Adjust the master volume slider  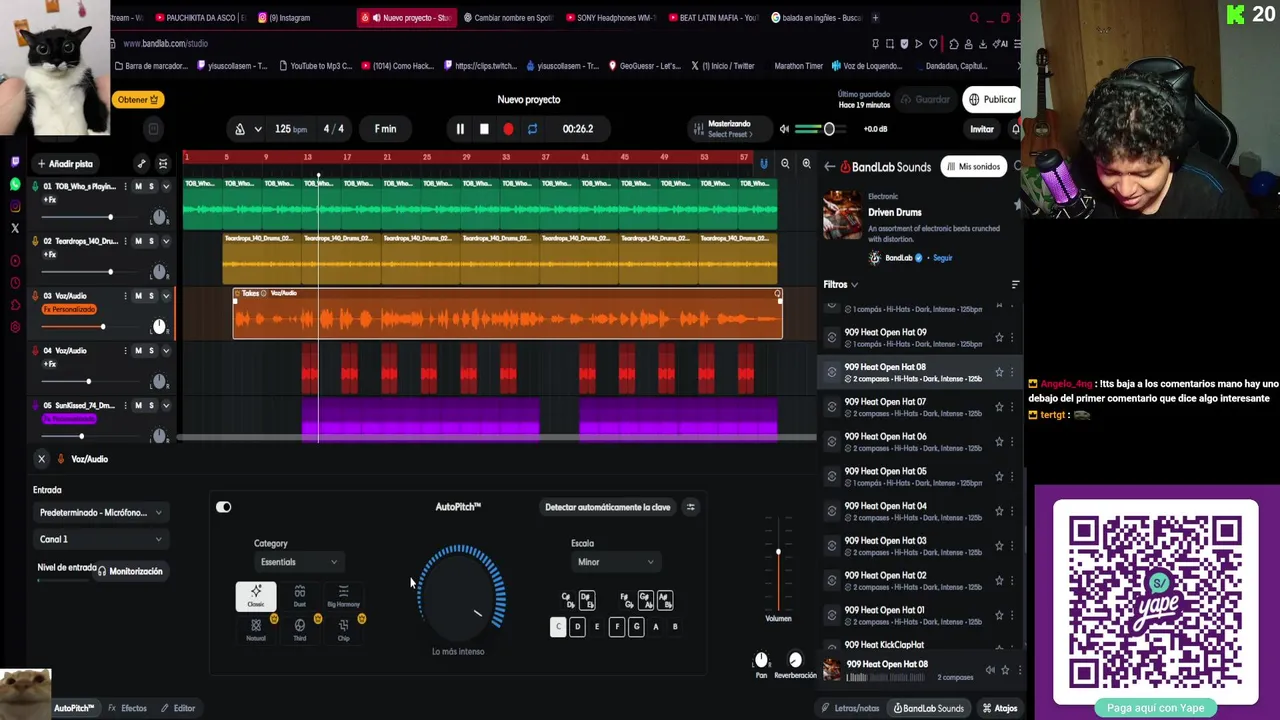828,129
